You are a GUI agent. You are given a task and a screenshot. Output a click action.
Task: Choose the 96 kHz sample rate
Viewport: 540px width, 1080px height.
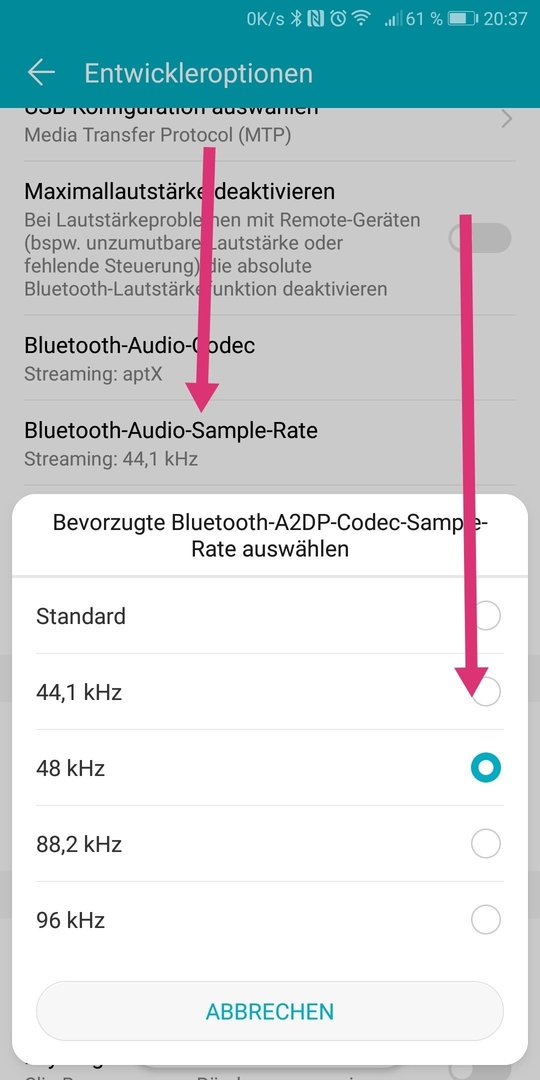click(269, 919)
